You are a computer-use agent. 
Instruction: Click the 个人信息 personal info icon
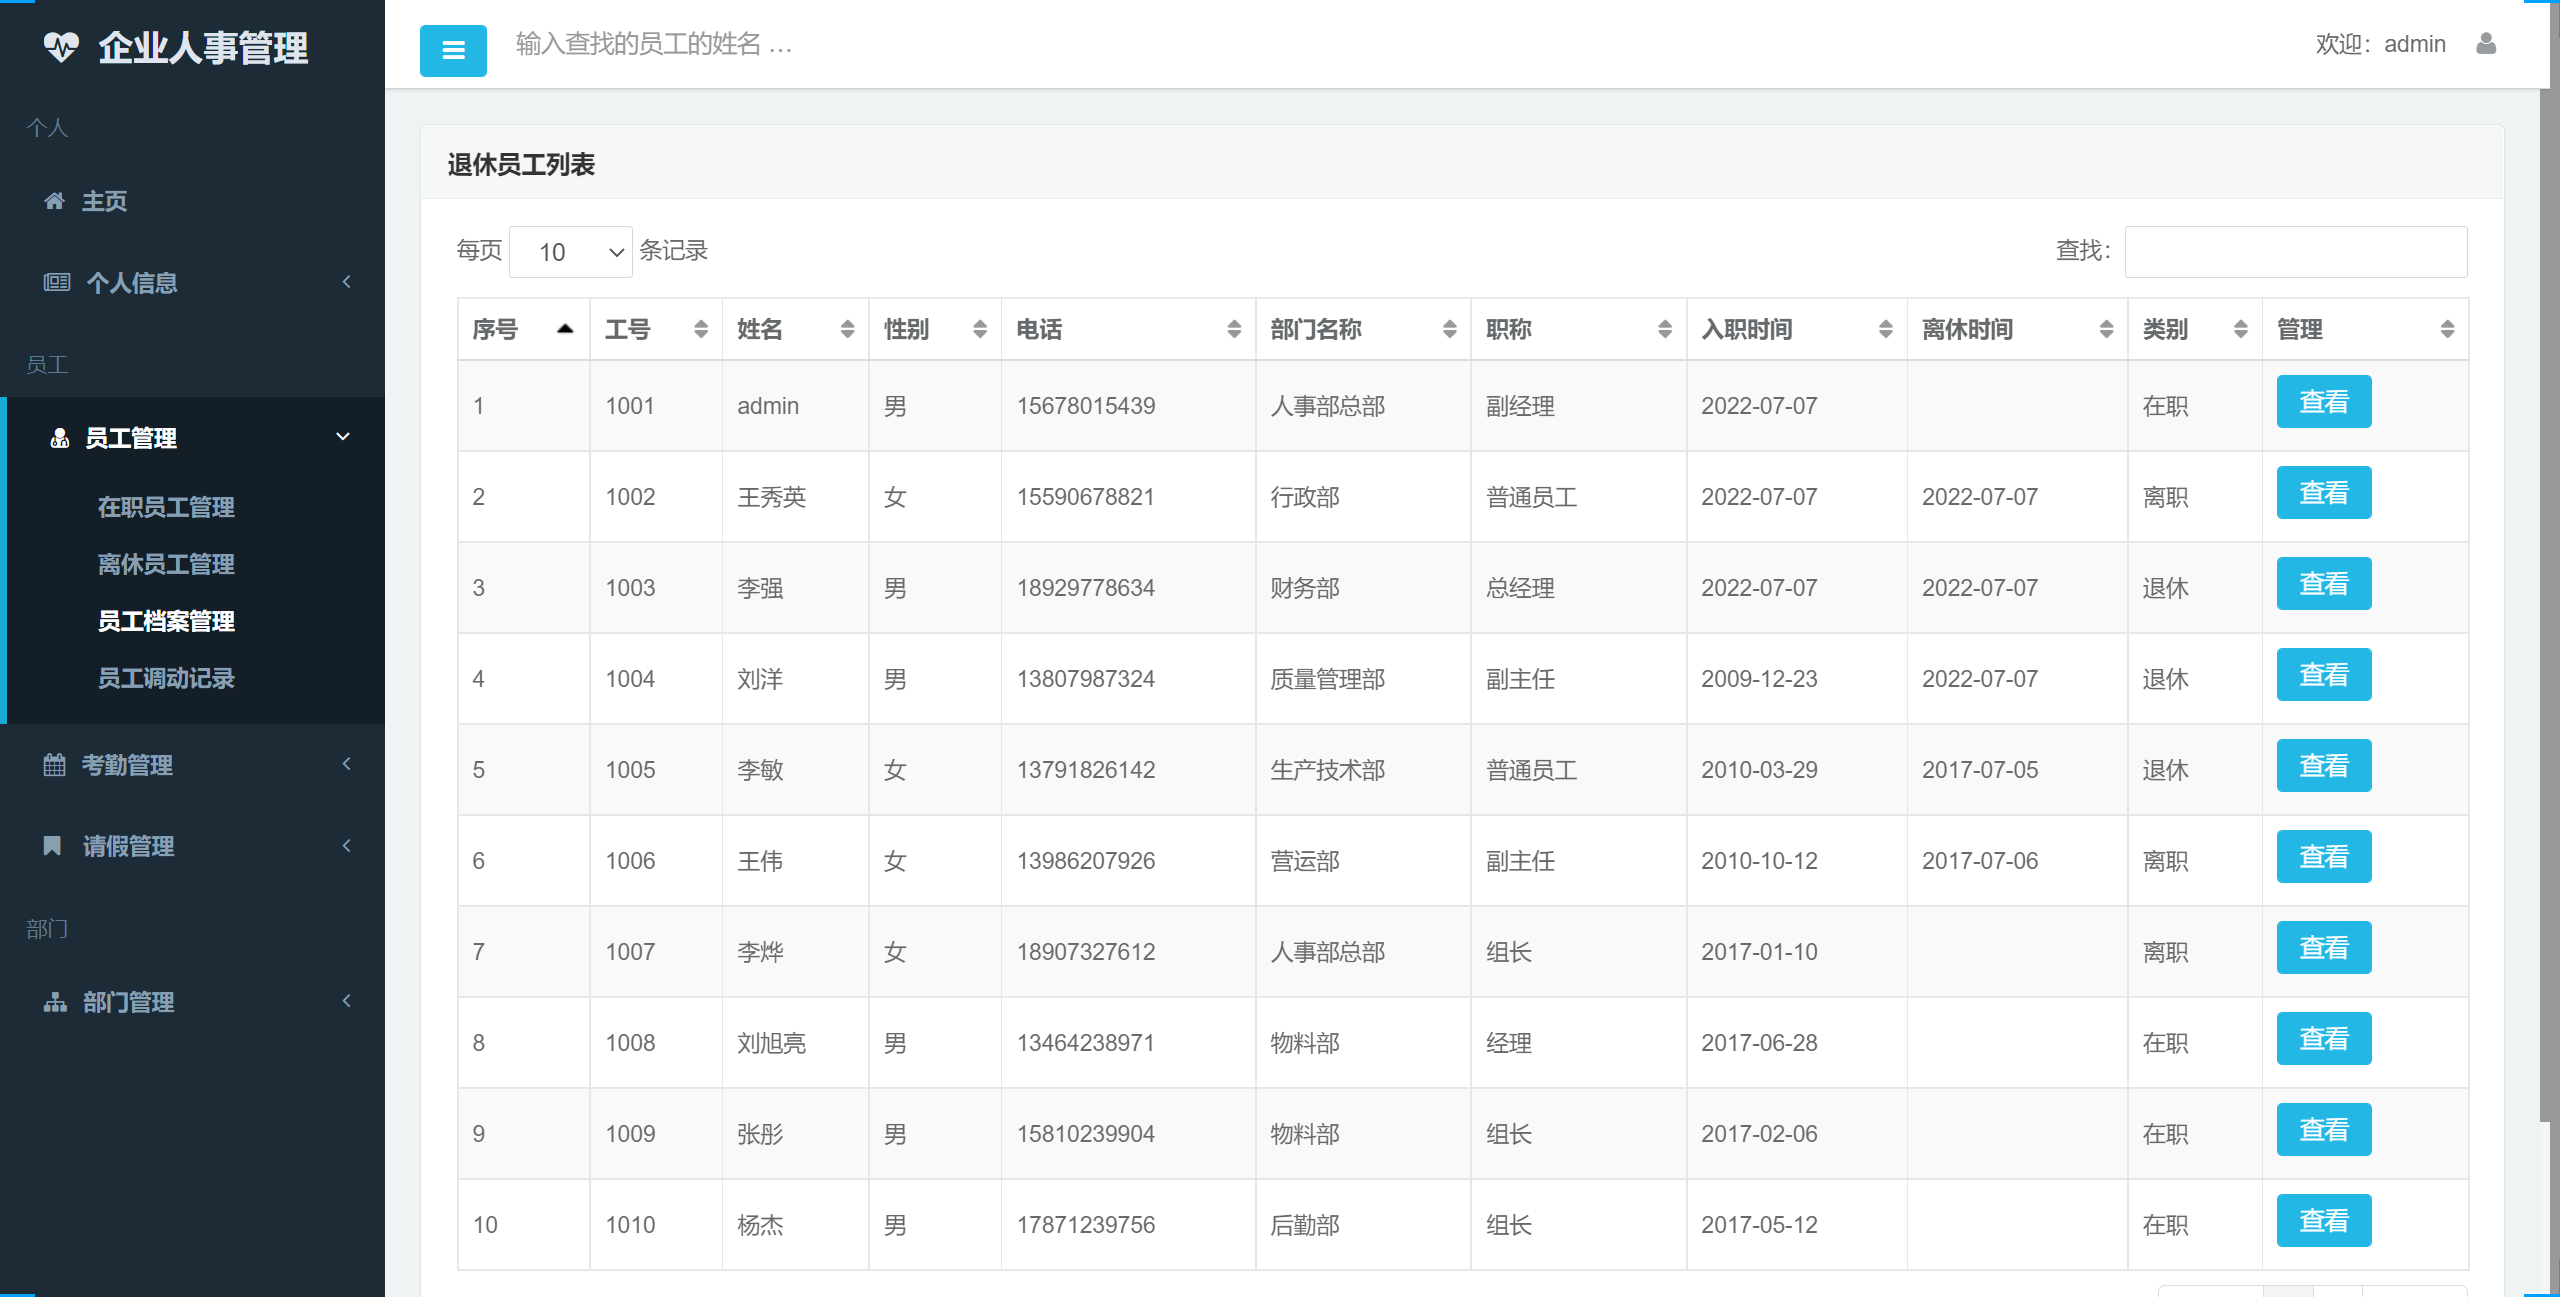(57, 283)
